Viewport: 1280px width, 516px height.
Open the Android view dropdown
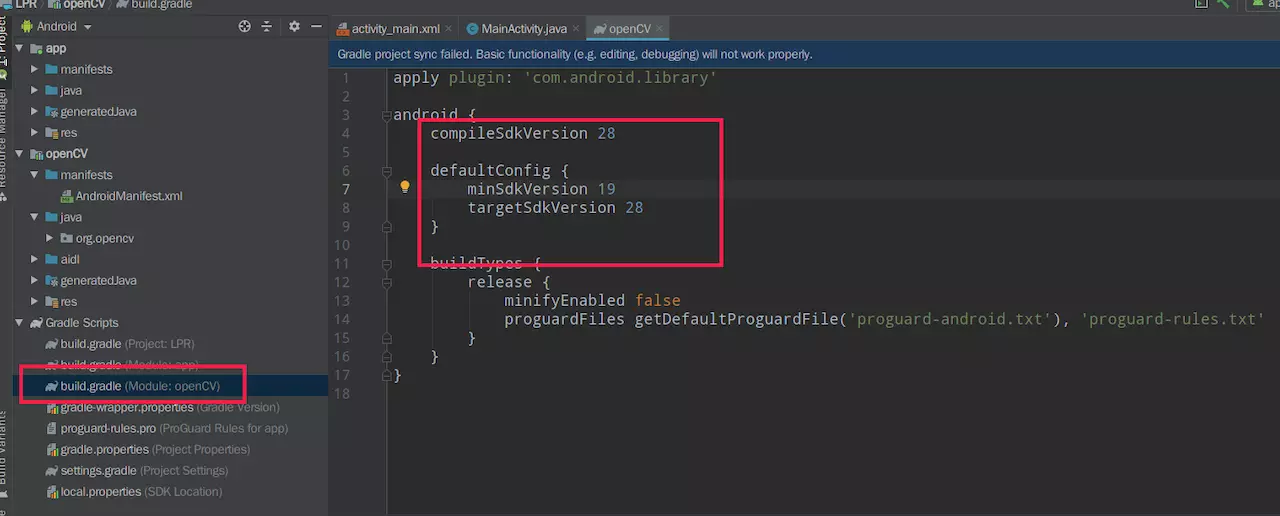(64, 27)
